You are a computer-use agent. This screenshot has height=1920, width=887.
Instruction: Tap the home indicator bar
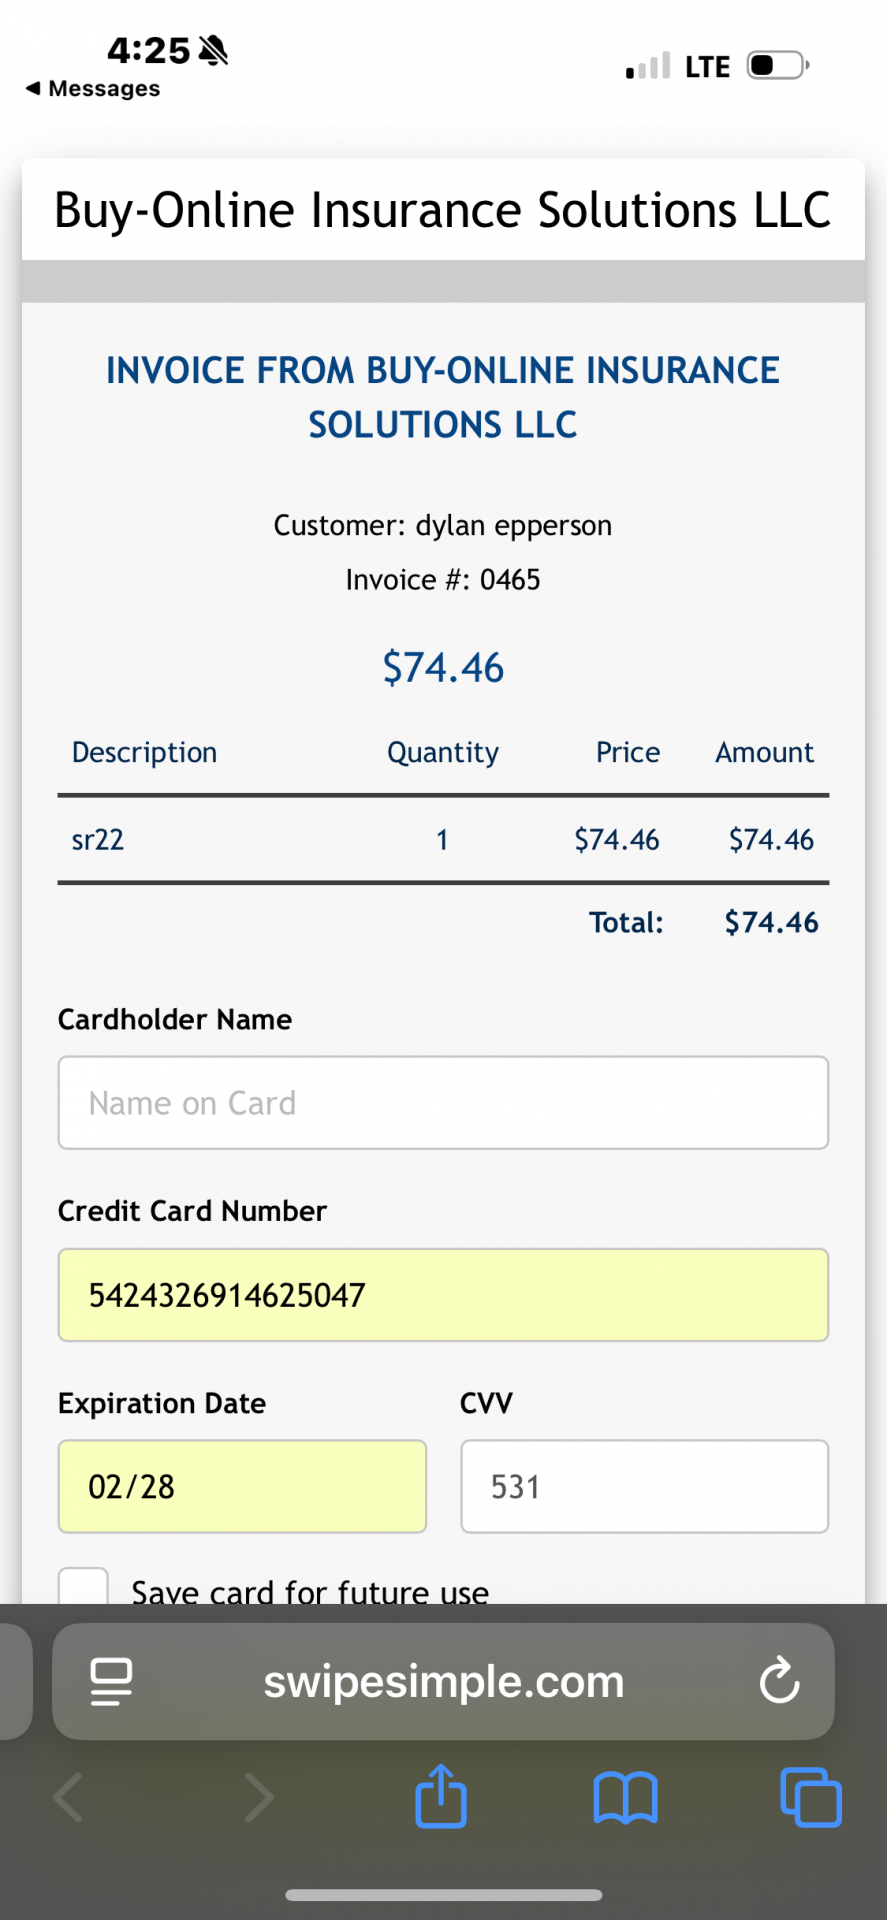tap(443, 1895)
